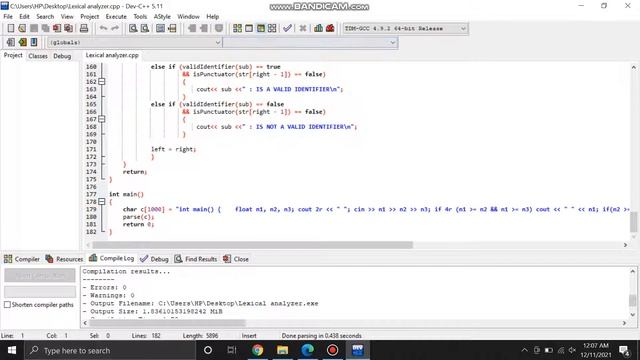Click the taskbar search box
Screen dimensions: 640x360
click(x=110, y=350)
